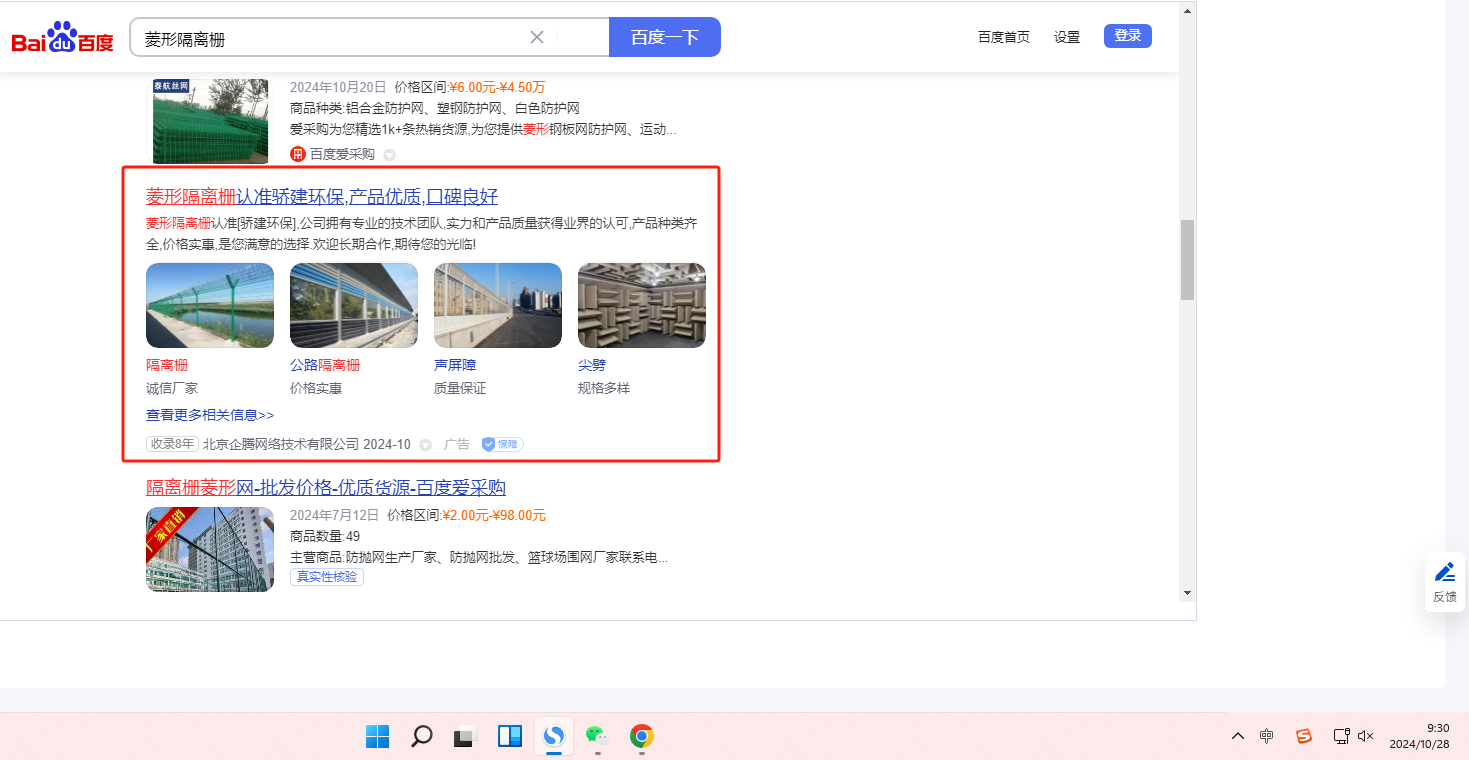This screenshot has width=1469, height=760.
Task: Click the Baidu logo
Action: 62,38
